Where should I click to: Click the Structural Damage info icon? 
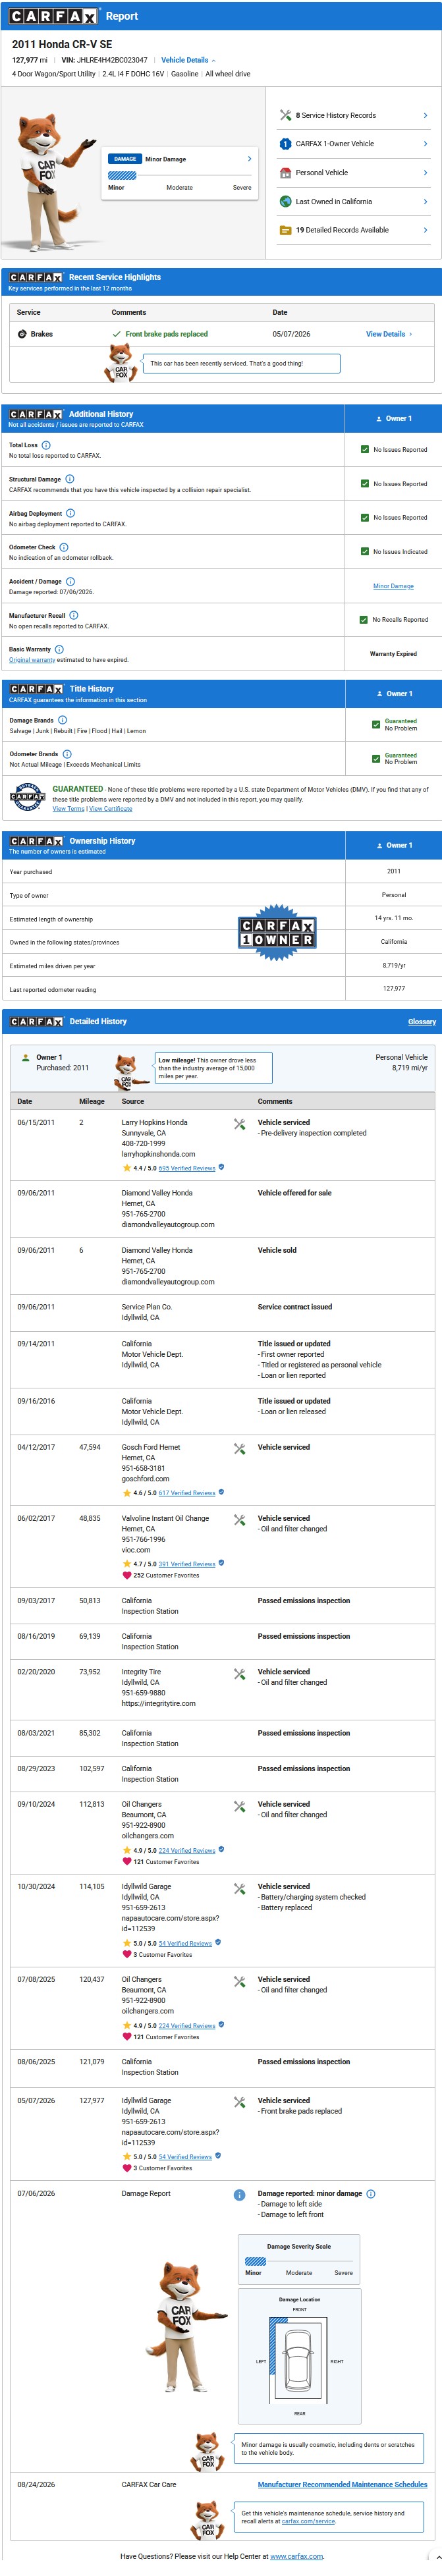click(x=69, y=479)
